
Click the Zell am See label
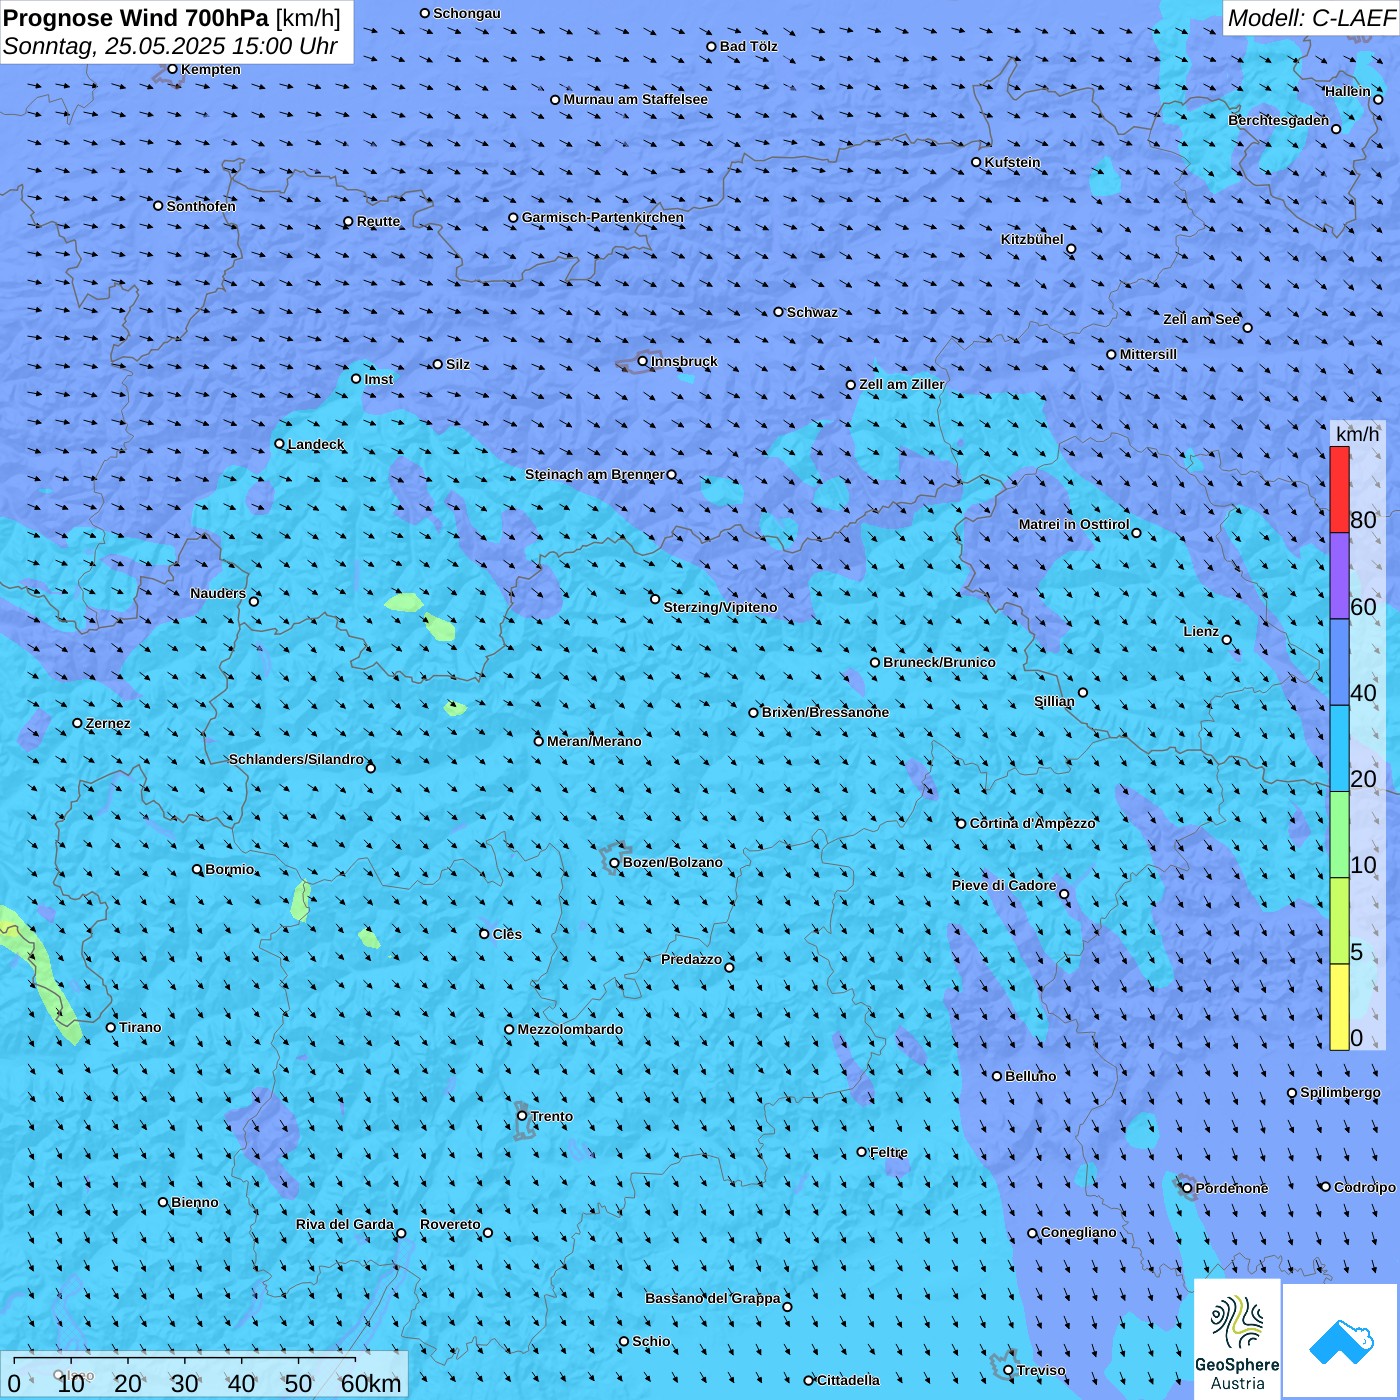(1201, 319)
